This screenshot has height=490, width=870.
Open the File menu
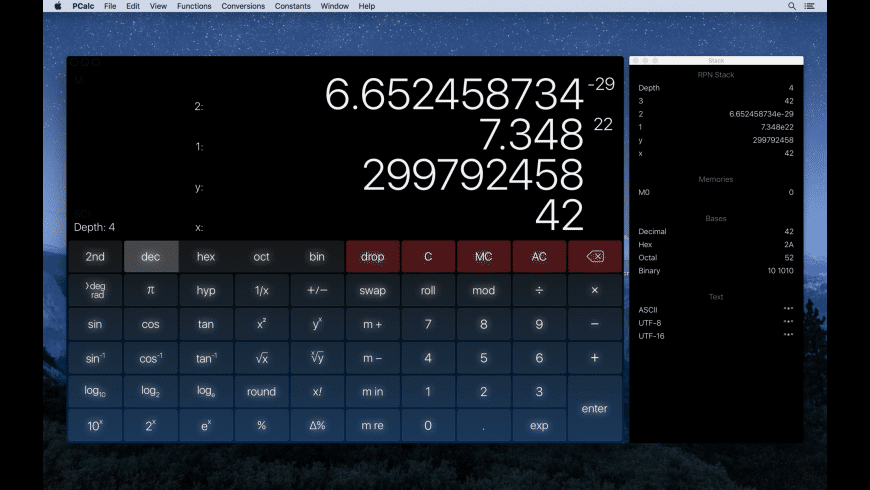(x=110, y=6)
